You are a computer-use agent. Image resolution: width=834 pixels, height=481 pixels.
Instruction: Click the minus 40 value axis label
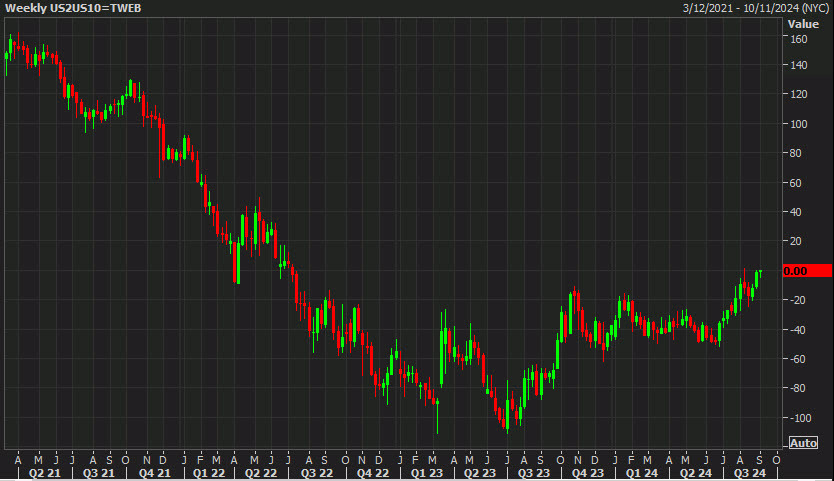pos(797,330)
